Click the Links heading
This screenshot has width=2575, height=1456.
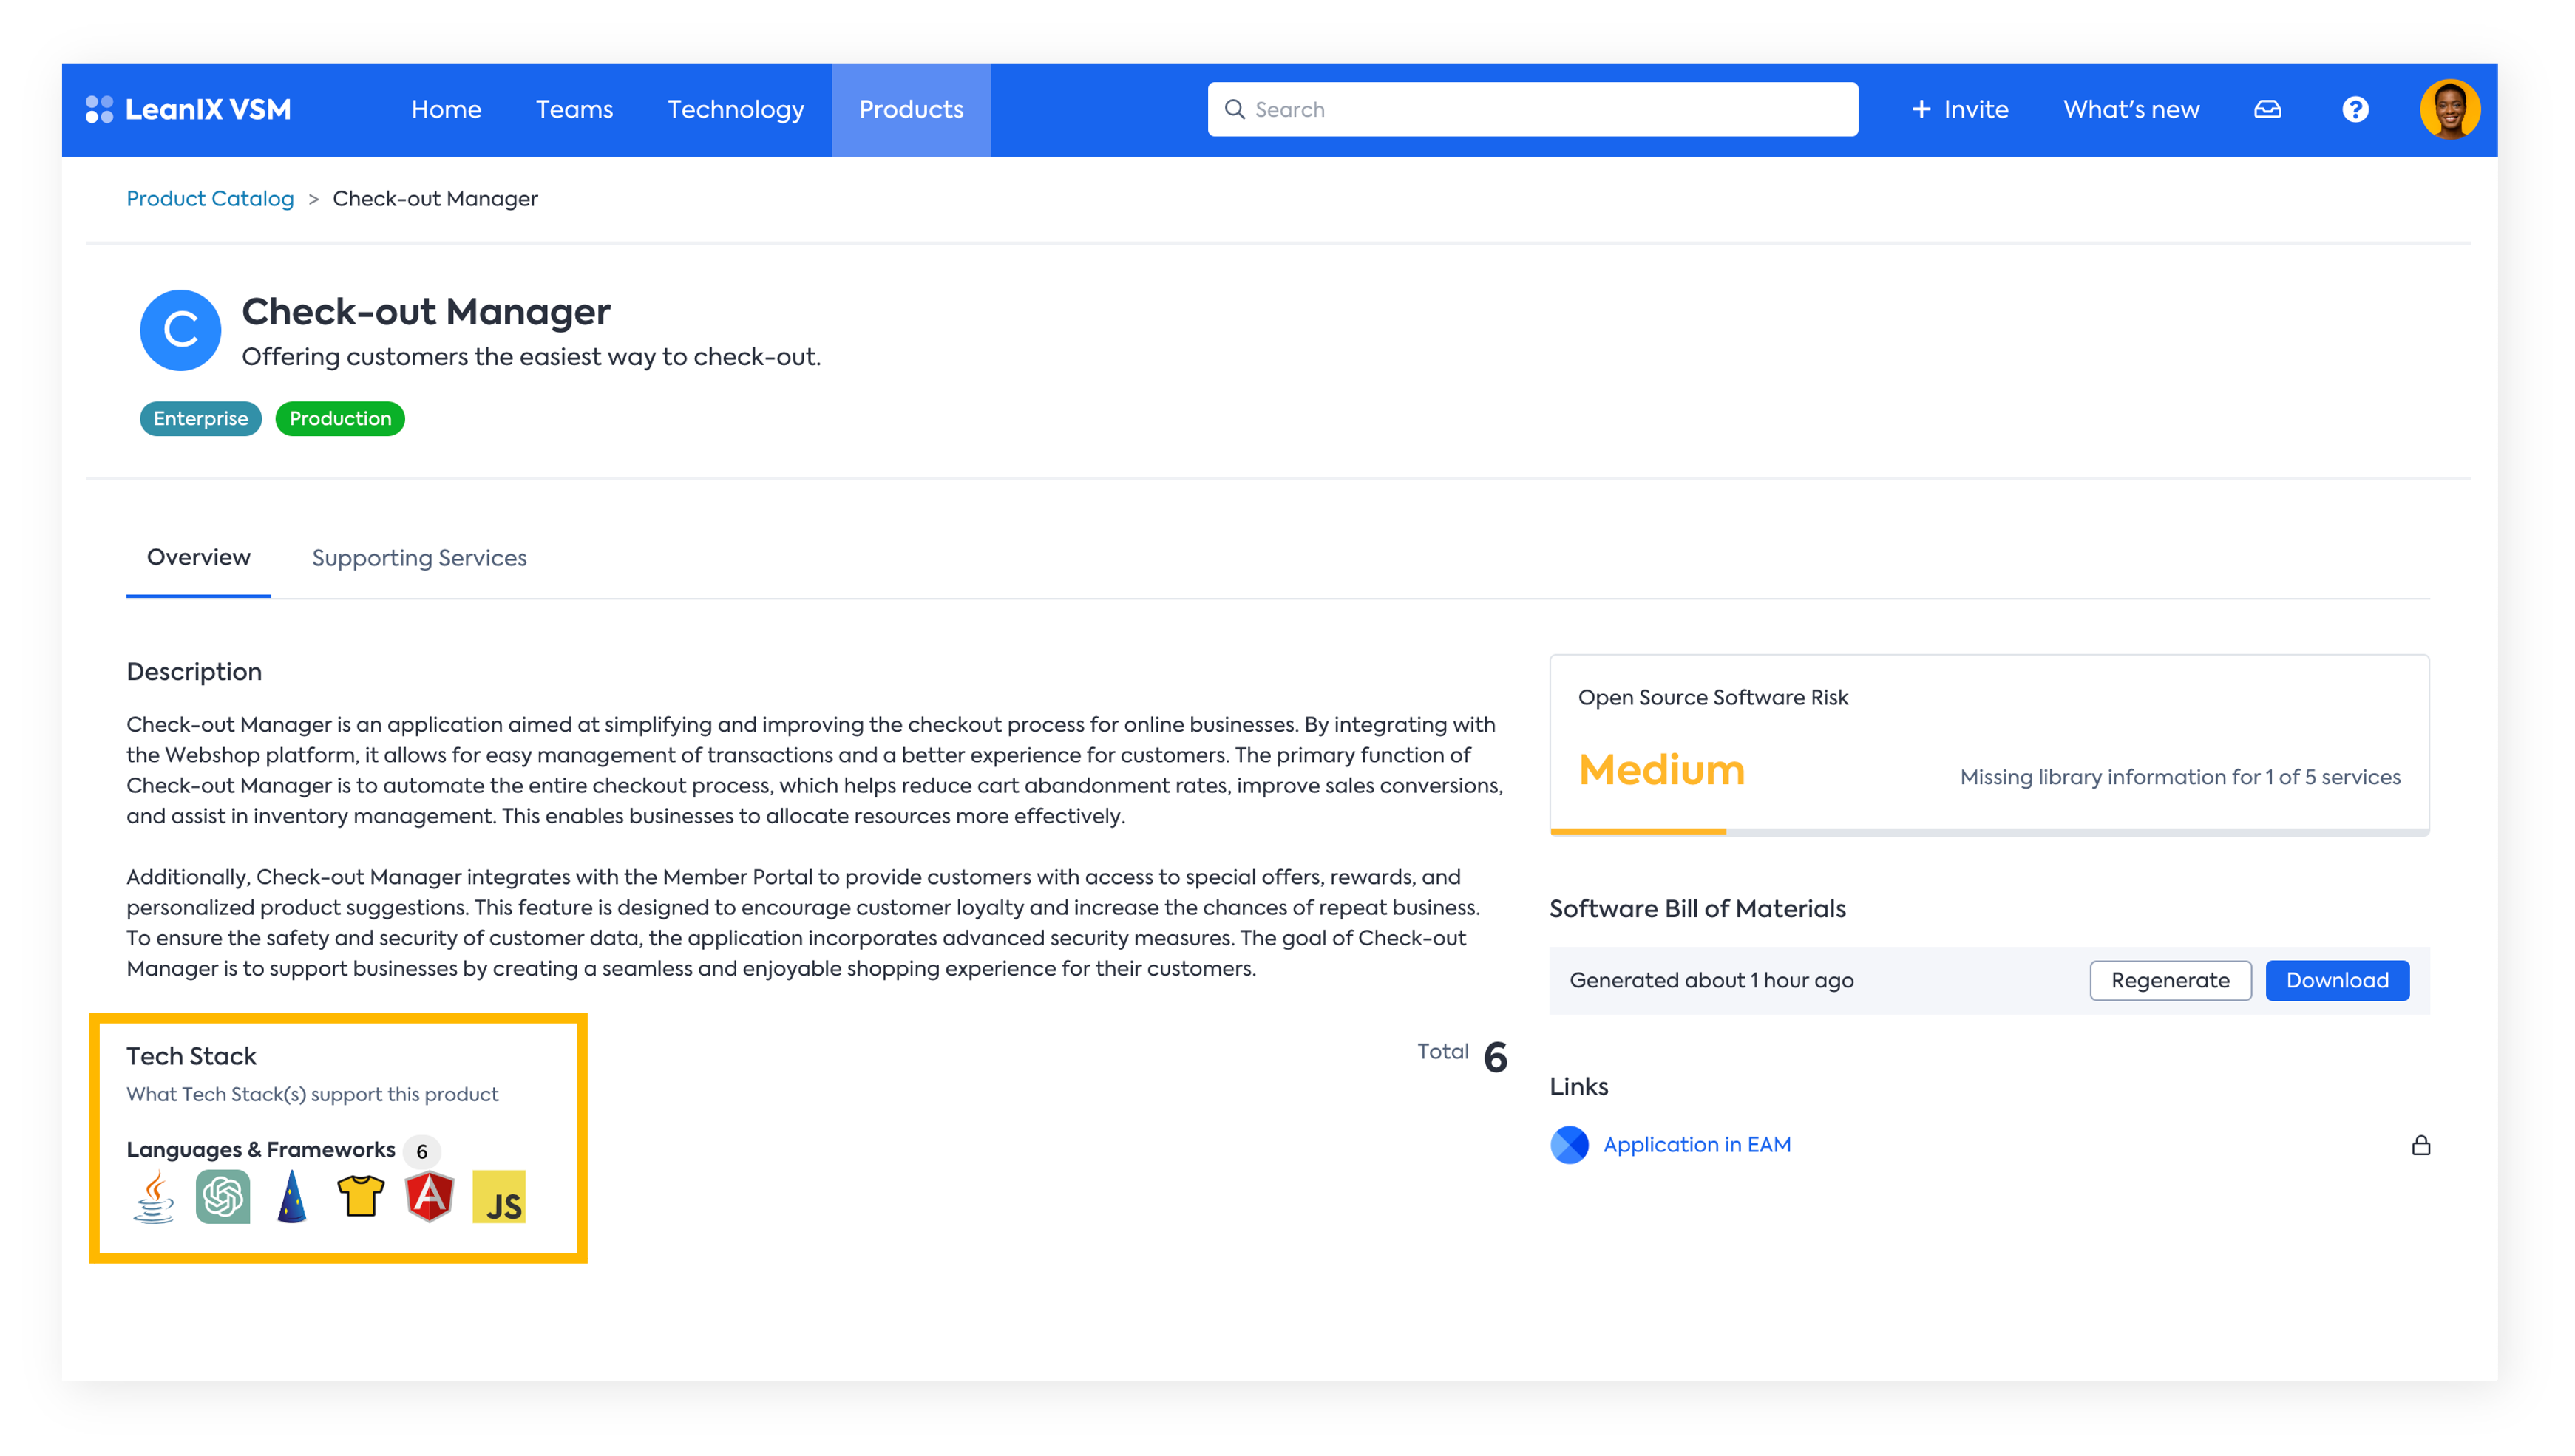[1578, 1086]
